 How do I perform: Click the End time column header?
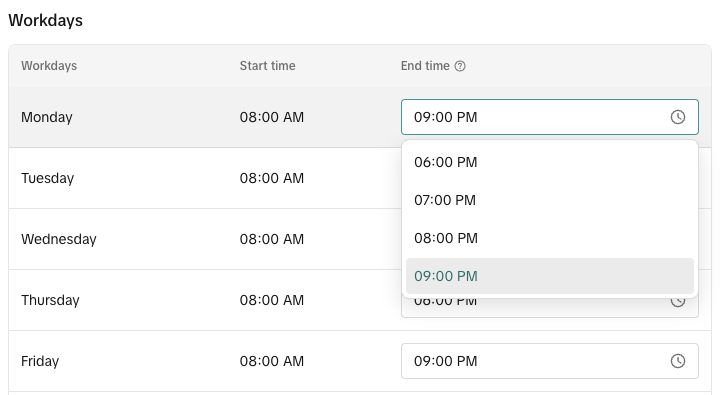click(x=425, y=66)
